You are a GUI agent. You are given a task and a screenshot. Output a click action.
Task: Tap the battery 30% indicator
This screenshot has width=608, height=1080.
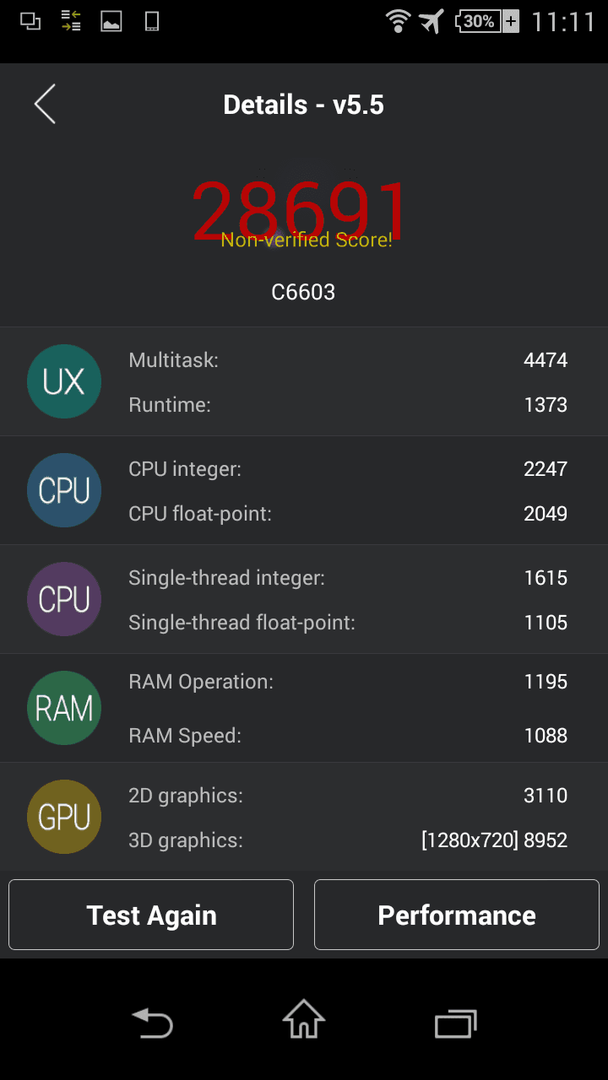point(487,21)
